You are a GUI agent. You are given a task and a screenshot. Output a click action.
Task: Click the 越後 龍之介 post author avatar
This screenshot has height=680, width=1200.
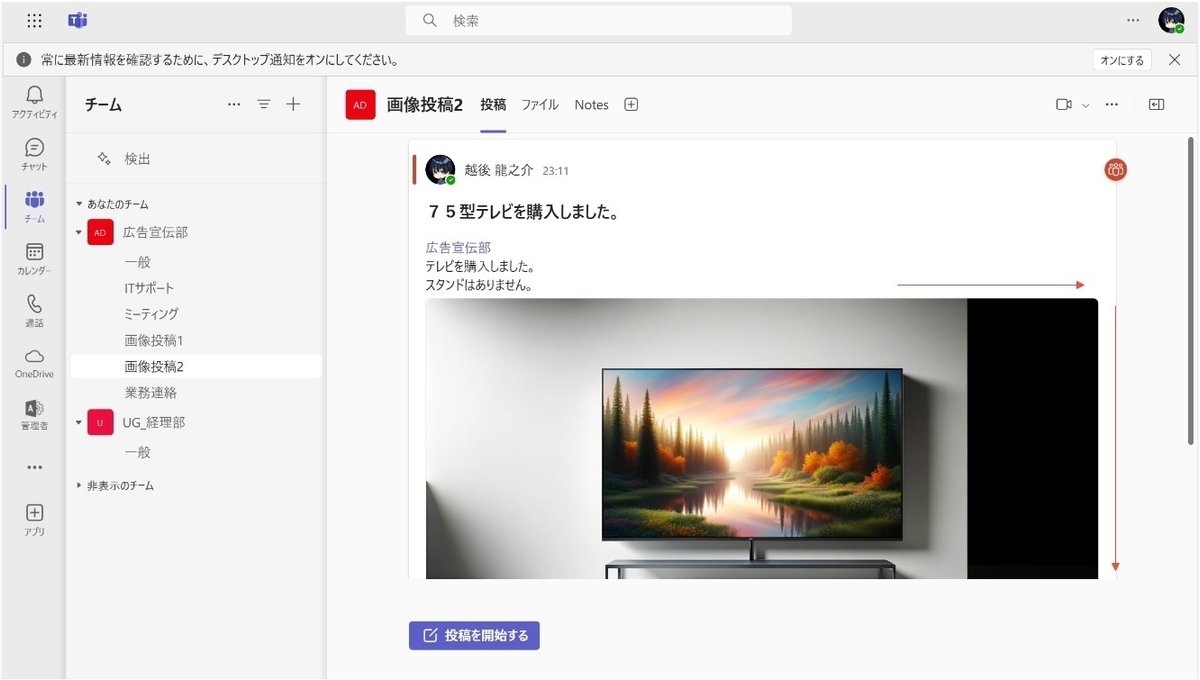440,170
